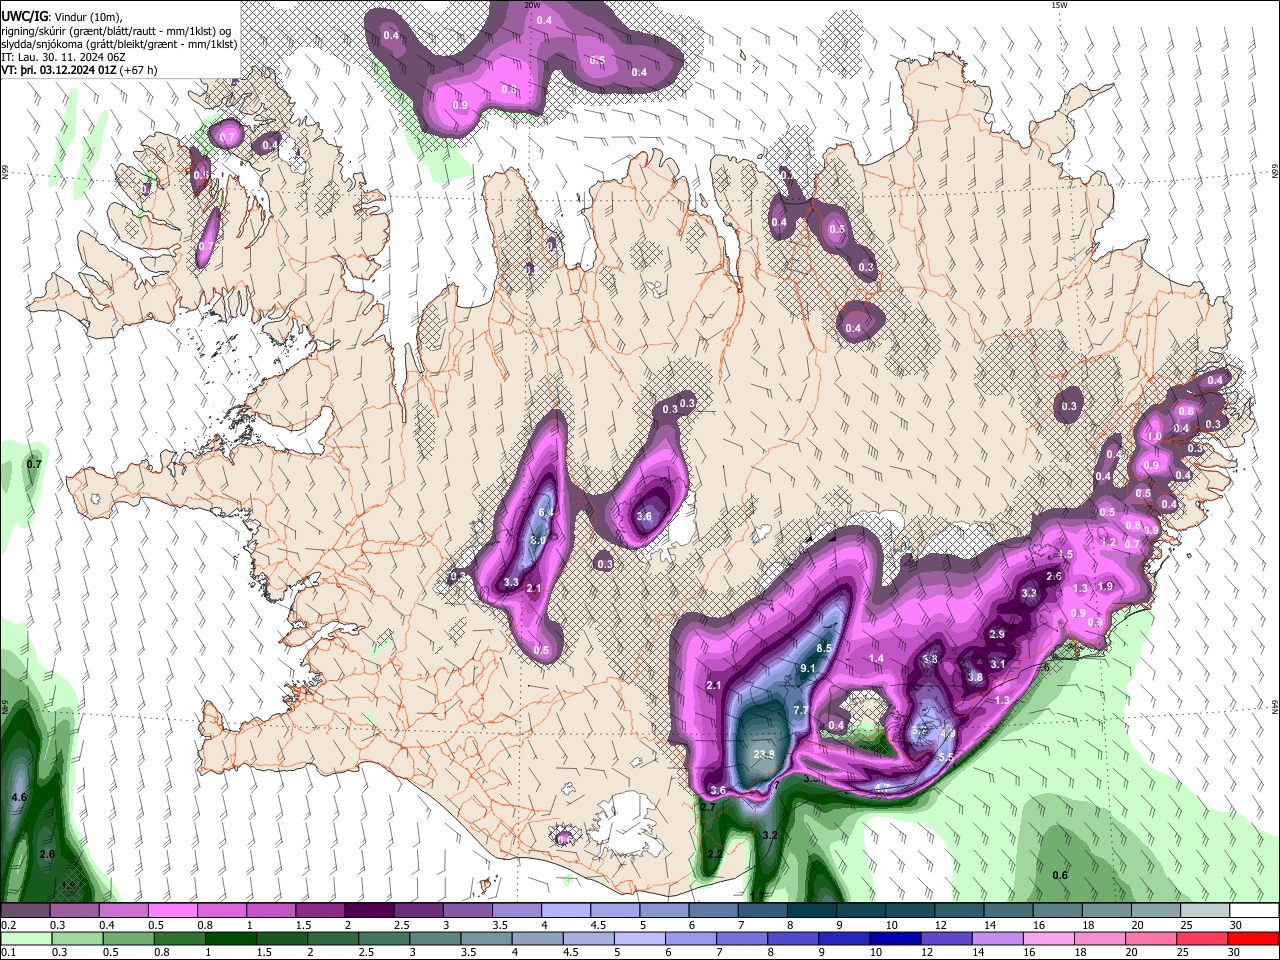Click upper legend swatch between 4 and 4.5
1280x960 pixels.
pos(566,911)
